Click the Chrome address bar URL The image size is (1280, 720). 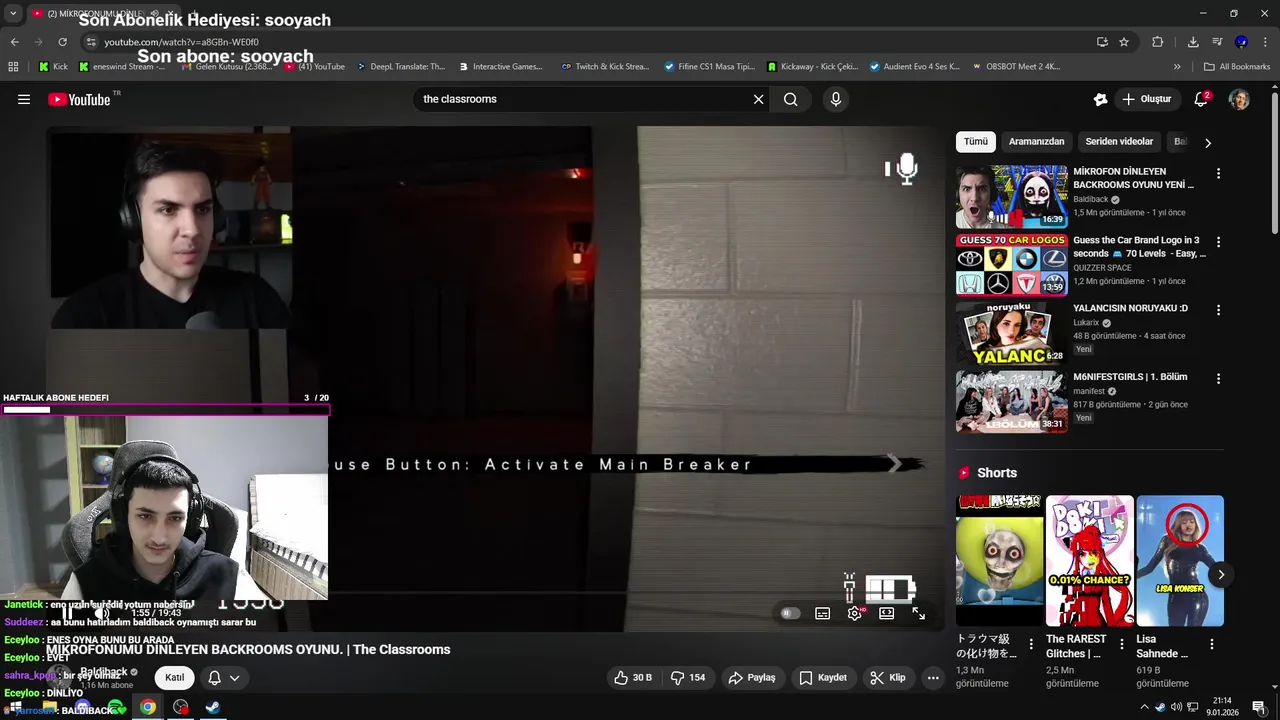click(x=181, y=42)
